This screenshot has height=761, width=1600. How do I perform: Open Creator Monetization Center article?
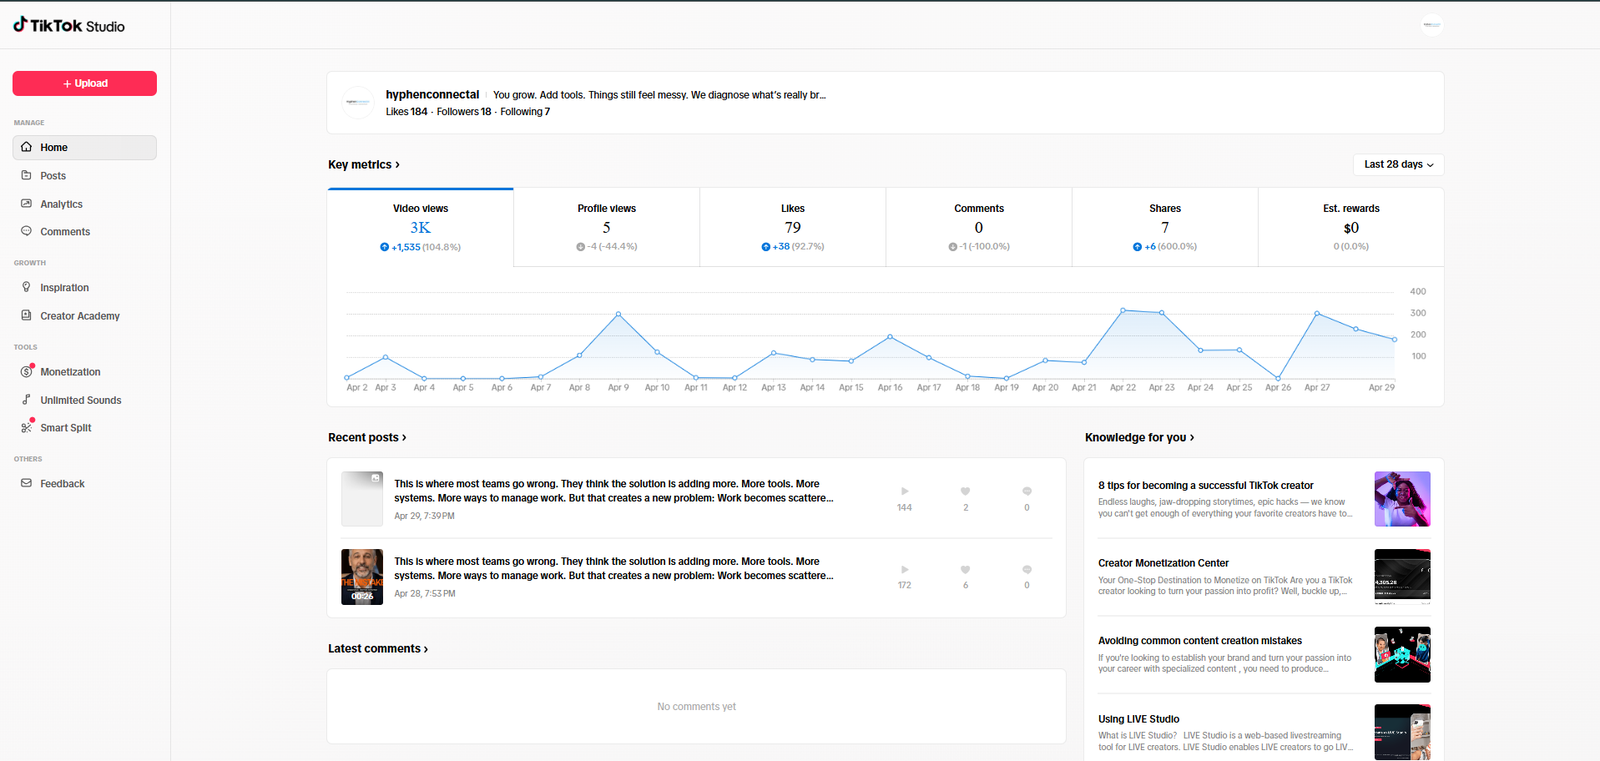point(1264,577)
